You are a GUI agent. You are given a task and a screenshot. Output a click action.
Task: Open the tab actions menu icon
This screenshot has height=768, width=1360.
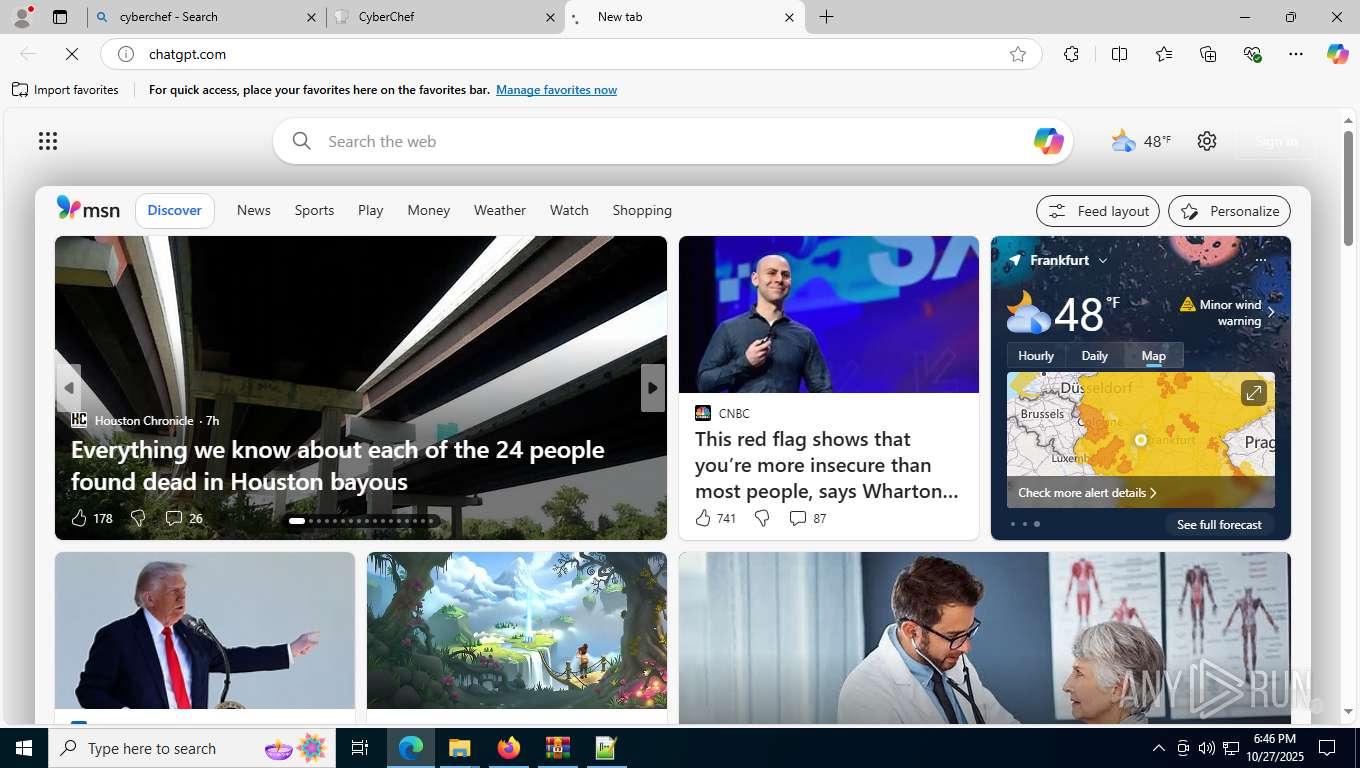(60, 17)
